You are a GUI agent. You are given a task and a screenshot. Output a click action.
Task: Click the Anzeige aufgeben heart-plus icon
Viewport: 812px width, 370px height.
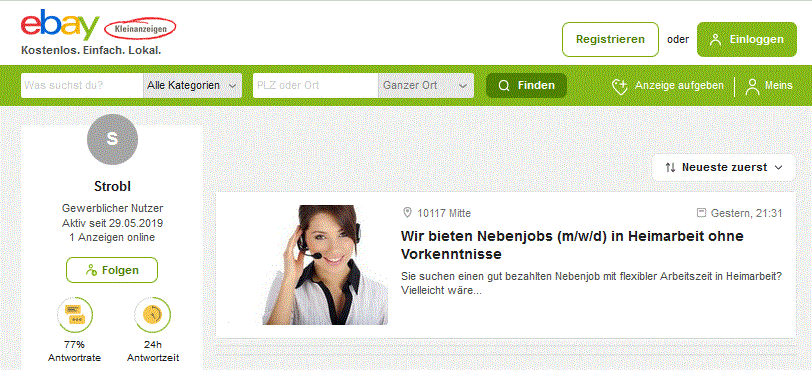[x=620, y=86]
